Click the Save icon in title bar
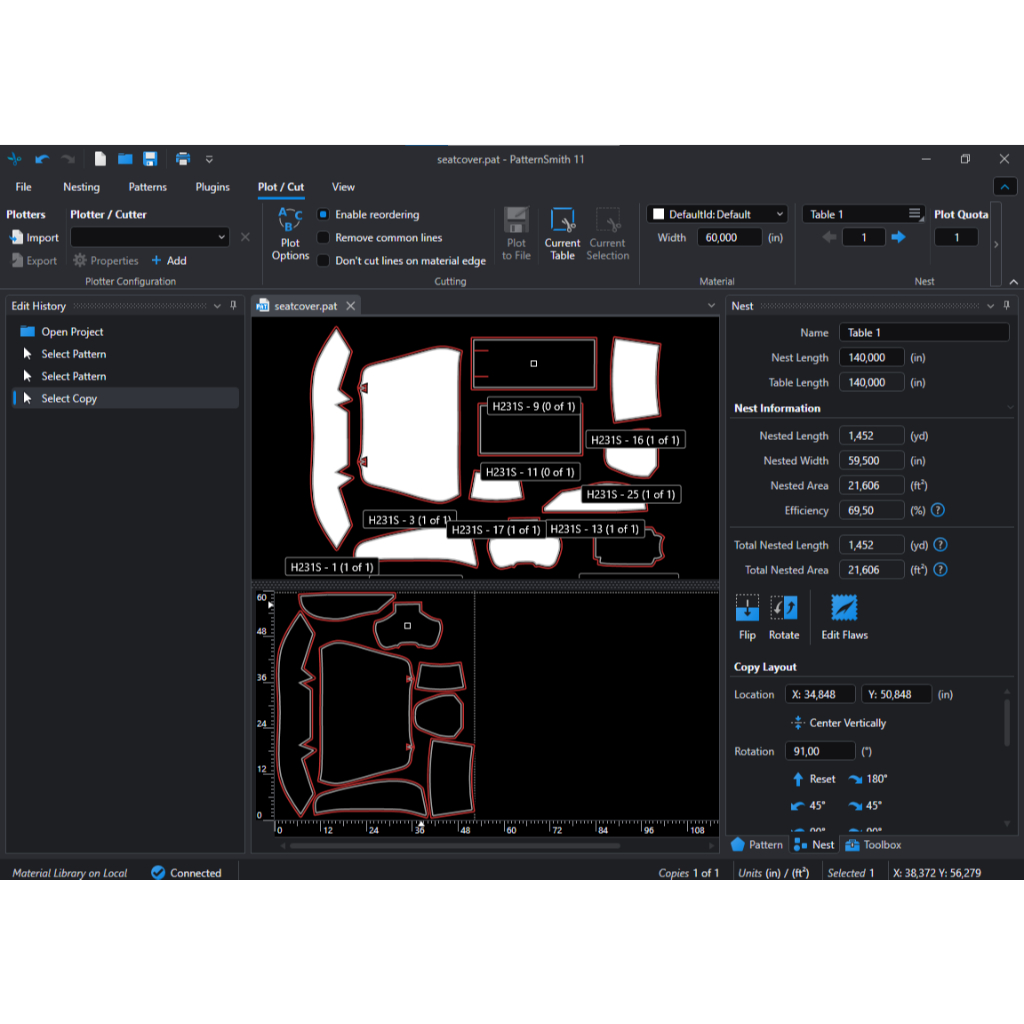Image resolution: width=1024 pixels, height=1024 pixels. [x=150, y=159]
